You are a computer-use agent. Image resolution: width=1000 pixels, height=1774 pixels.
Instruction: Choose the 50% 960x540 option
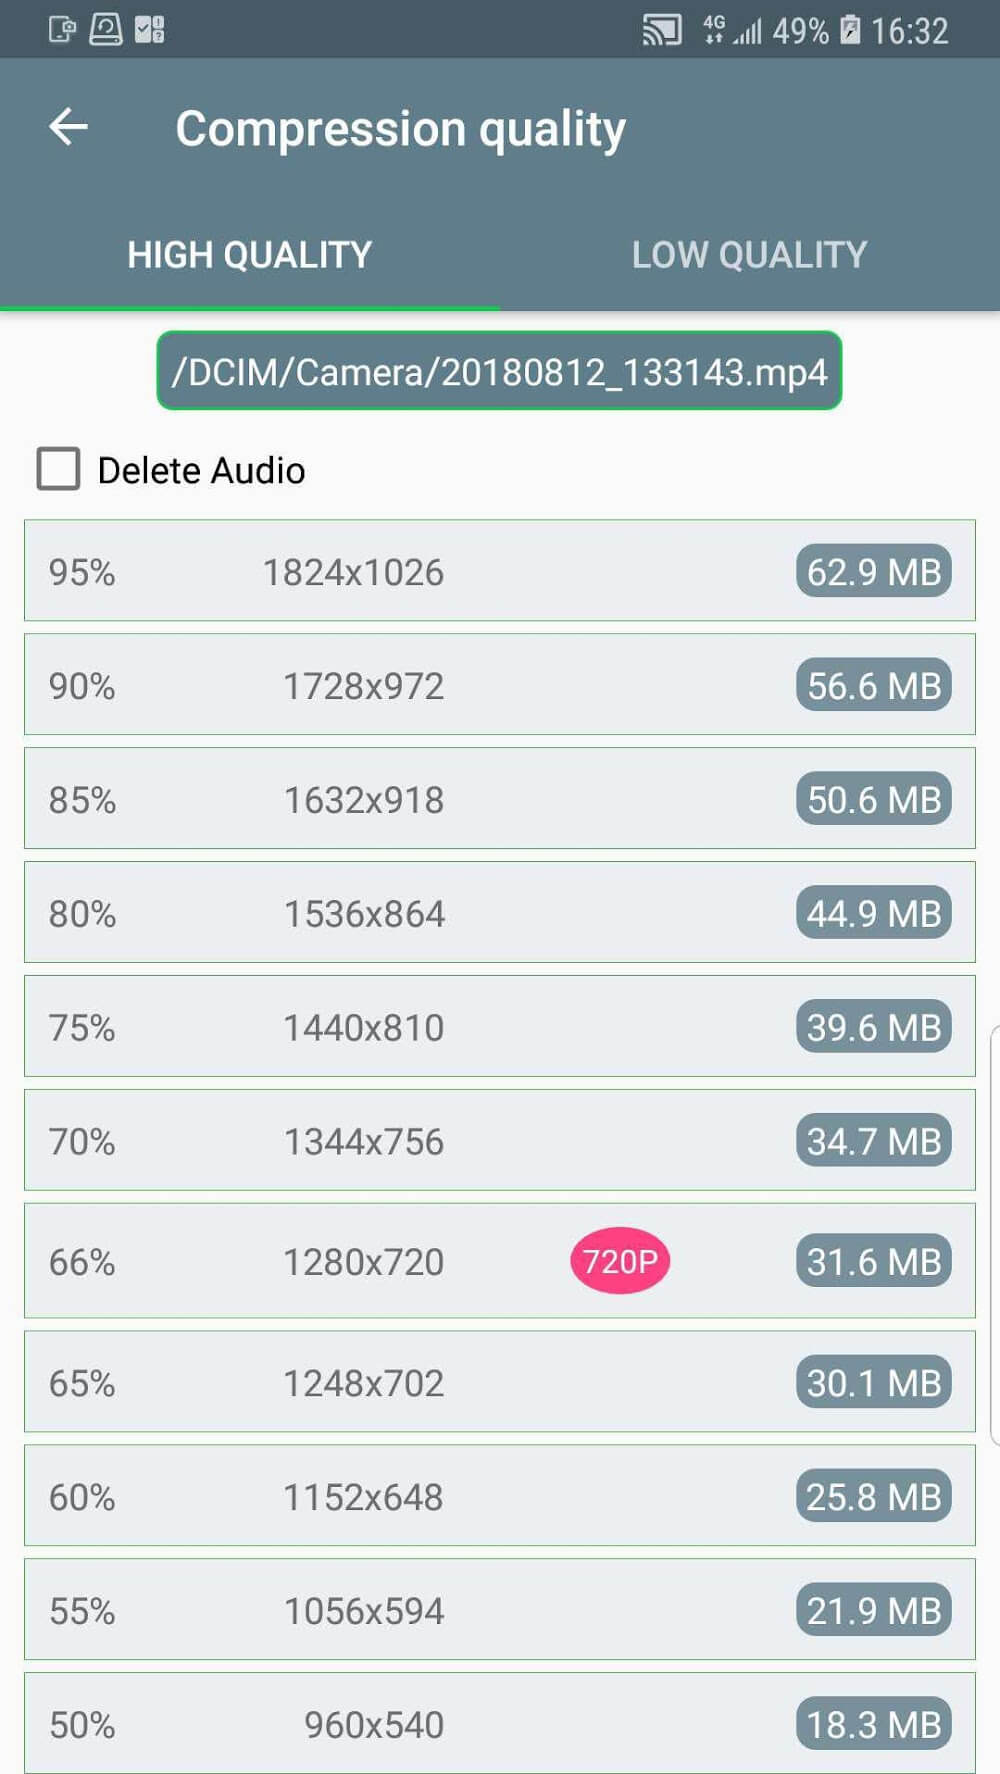point(499,1723)
